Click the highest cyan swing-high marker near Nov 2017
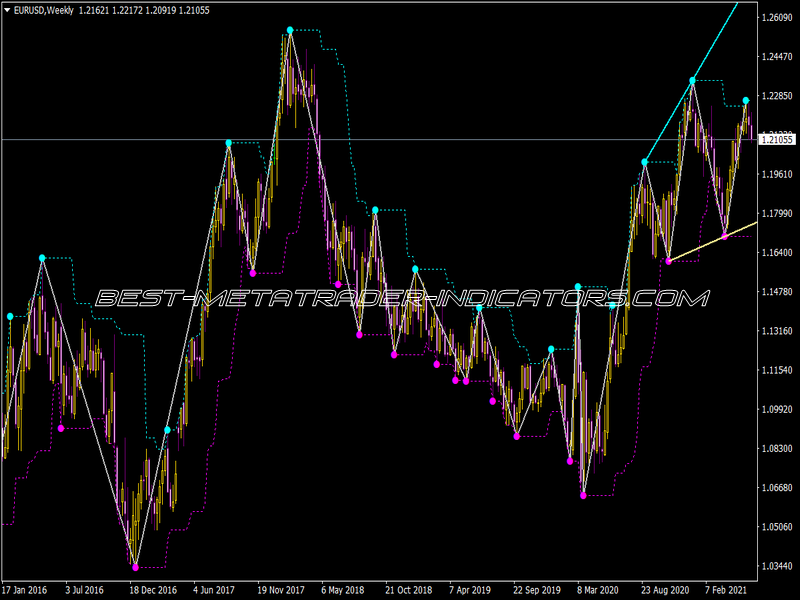 [290, 30]
